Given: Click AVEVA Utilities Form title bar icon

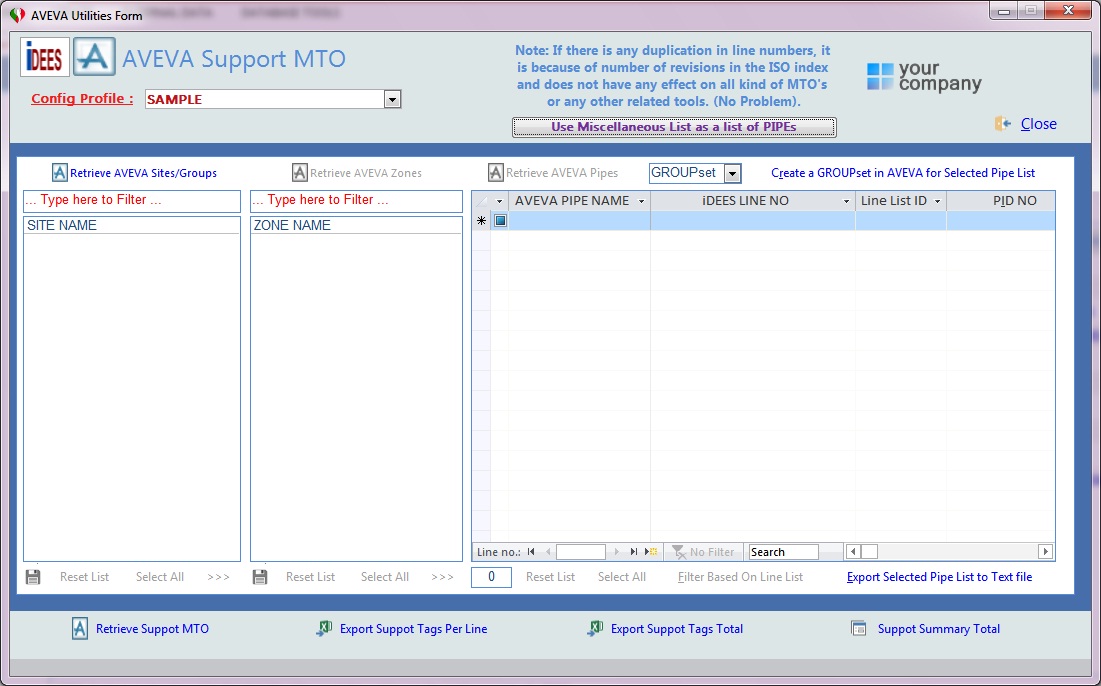Looking at the screenshot, I should point(18,15).
